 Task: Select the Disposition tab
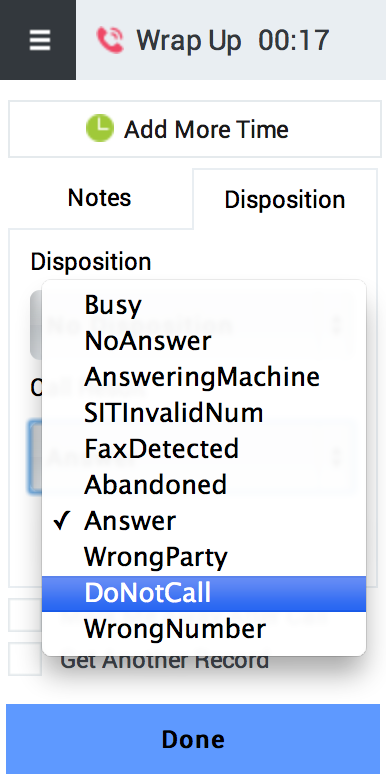[x=285, y=200]
